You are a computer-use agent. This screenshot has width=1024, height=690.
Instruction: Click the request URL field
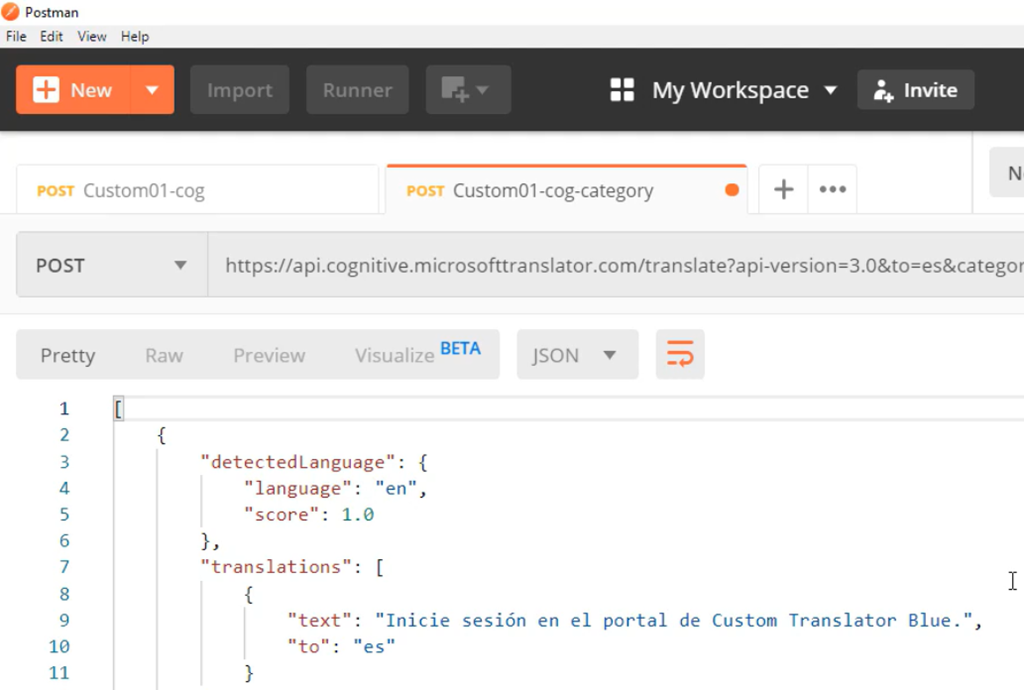[x=615, y=265]
